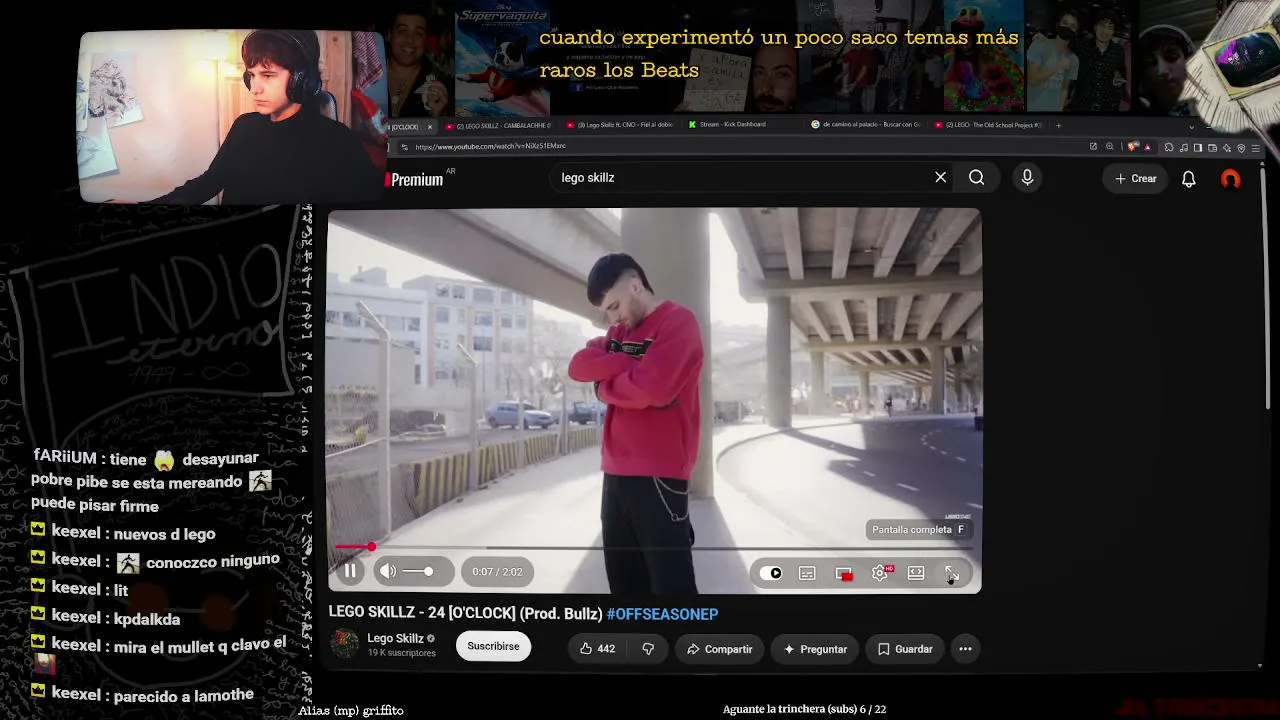Viewport: 1280px width, 720px height.
Task: Open the Lego Skillz channel avatar
Action: coord(345,644)
